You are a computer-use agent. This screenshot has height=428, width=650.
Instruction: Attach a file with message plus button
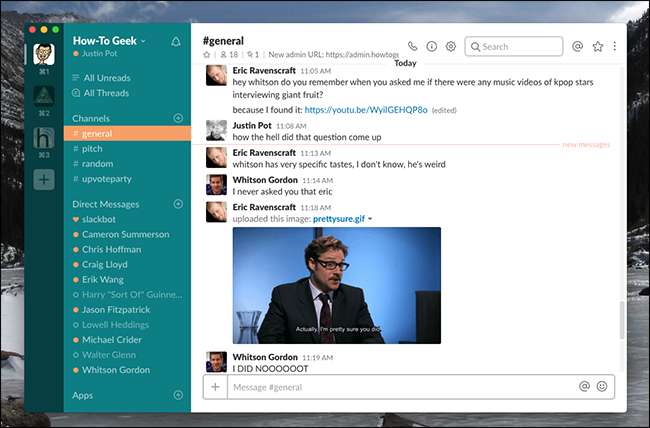click(x=215, y=387)
